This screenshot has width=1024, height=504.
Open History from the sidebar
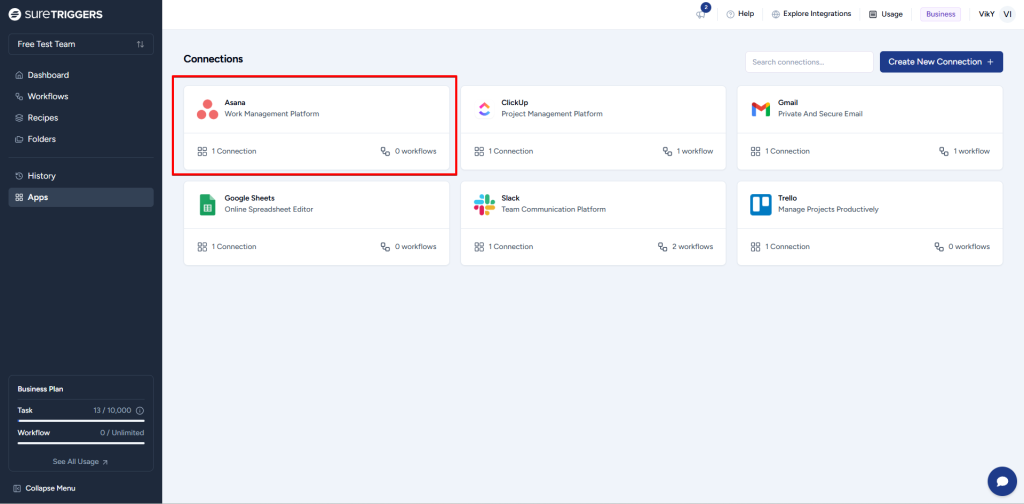tap(41, 176)
